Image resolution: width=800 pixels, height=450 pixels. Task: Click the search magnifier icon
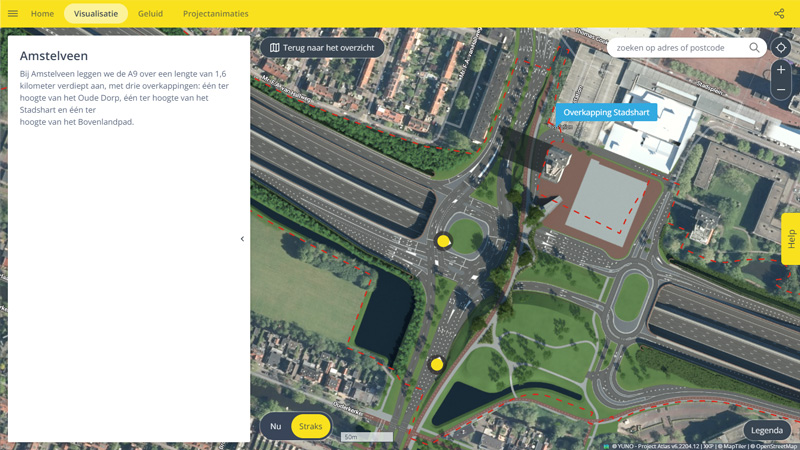[x=754, y=48]
